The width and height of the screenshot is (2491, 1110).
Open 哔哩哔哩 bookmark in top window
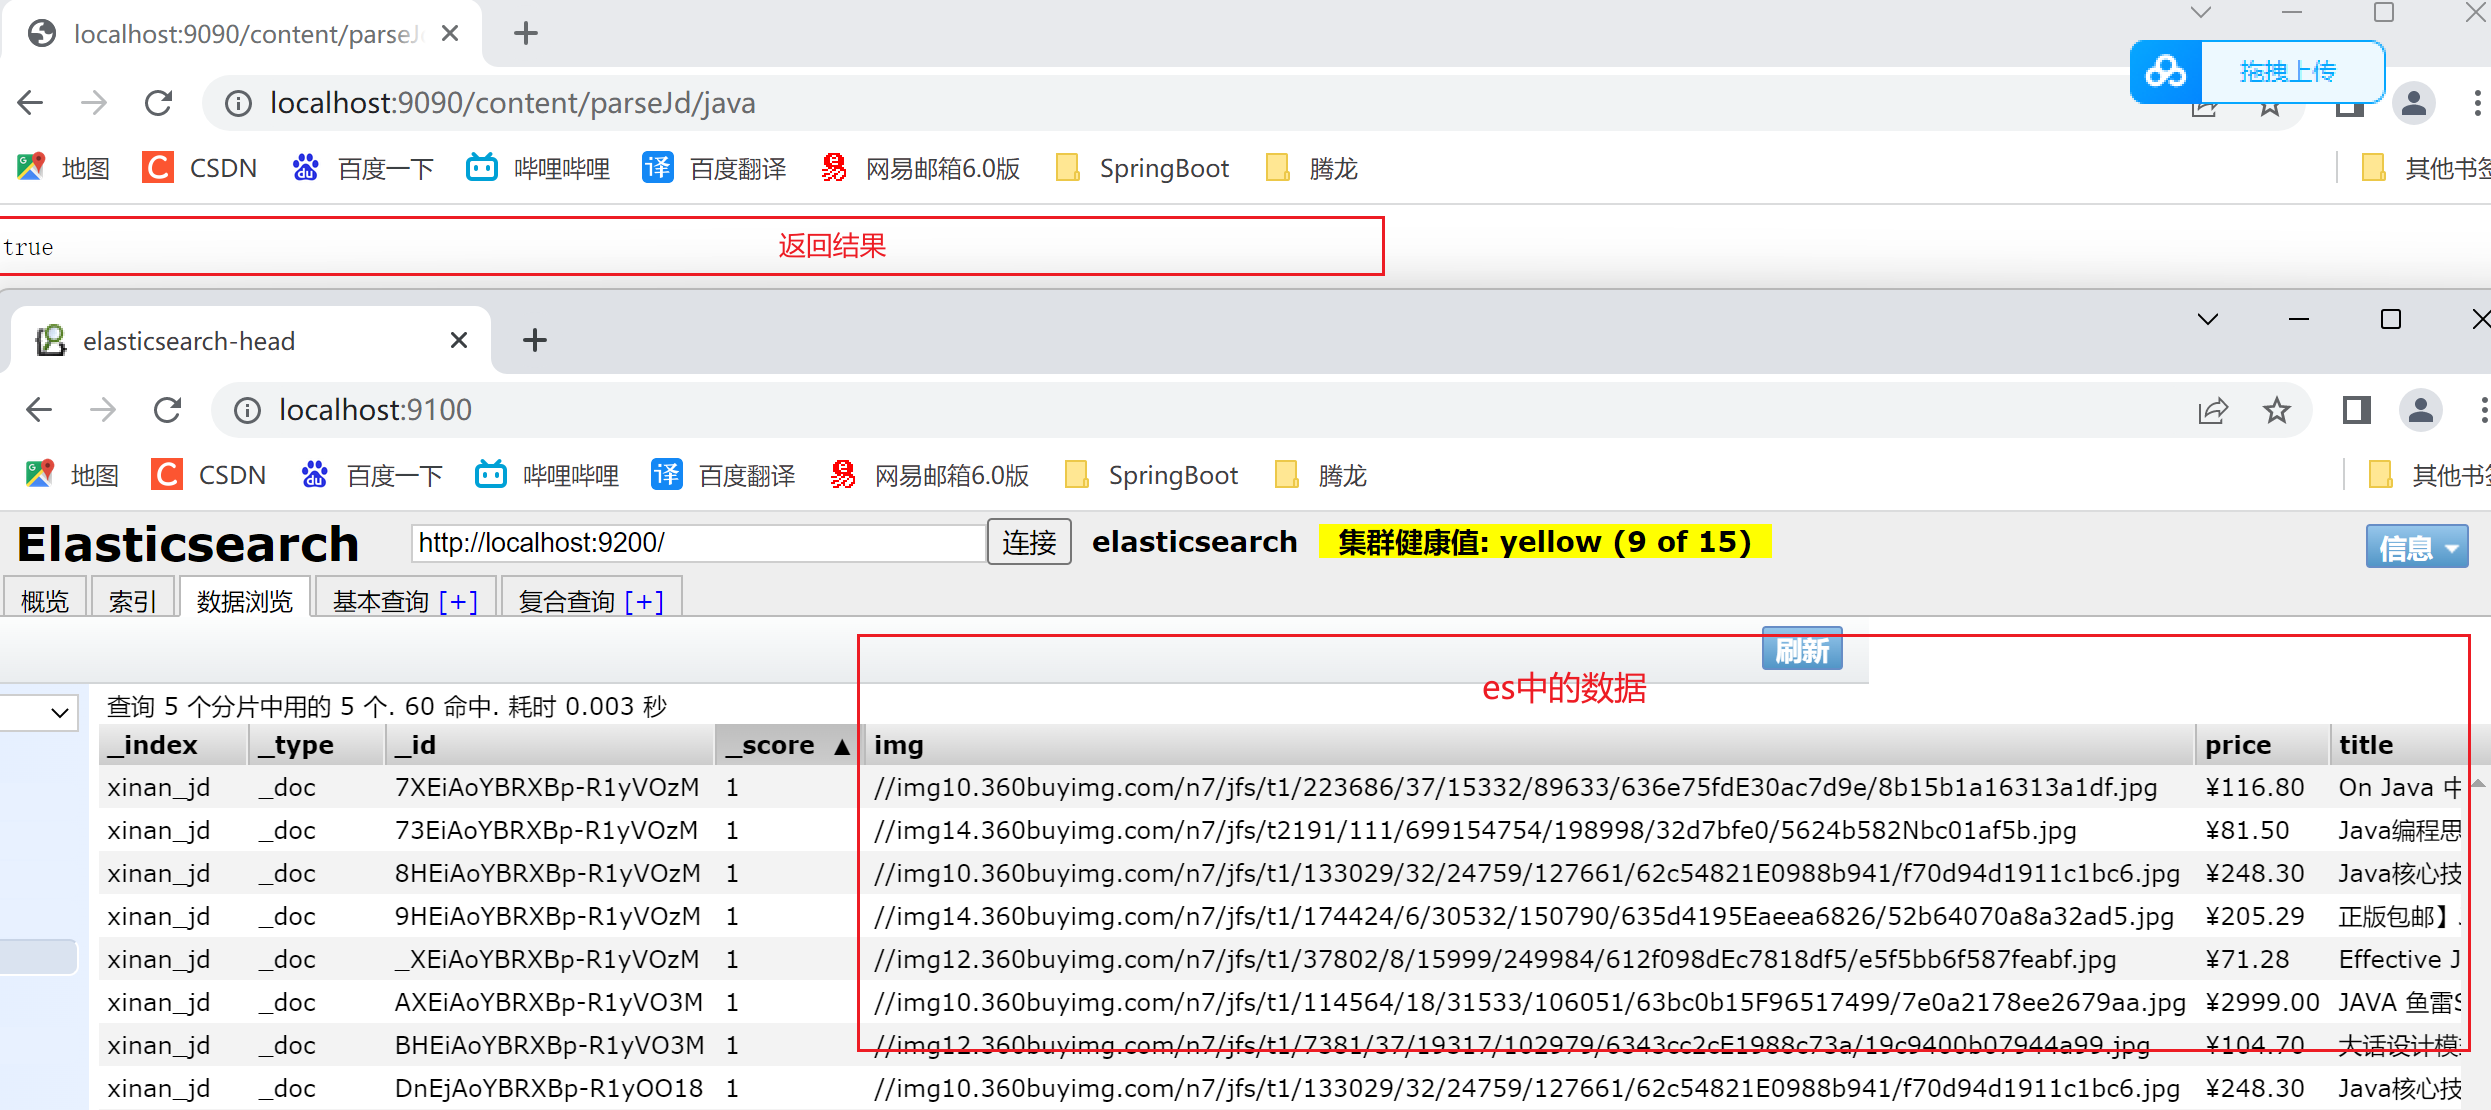click(538, 168)
